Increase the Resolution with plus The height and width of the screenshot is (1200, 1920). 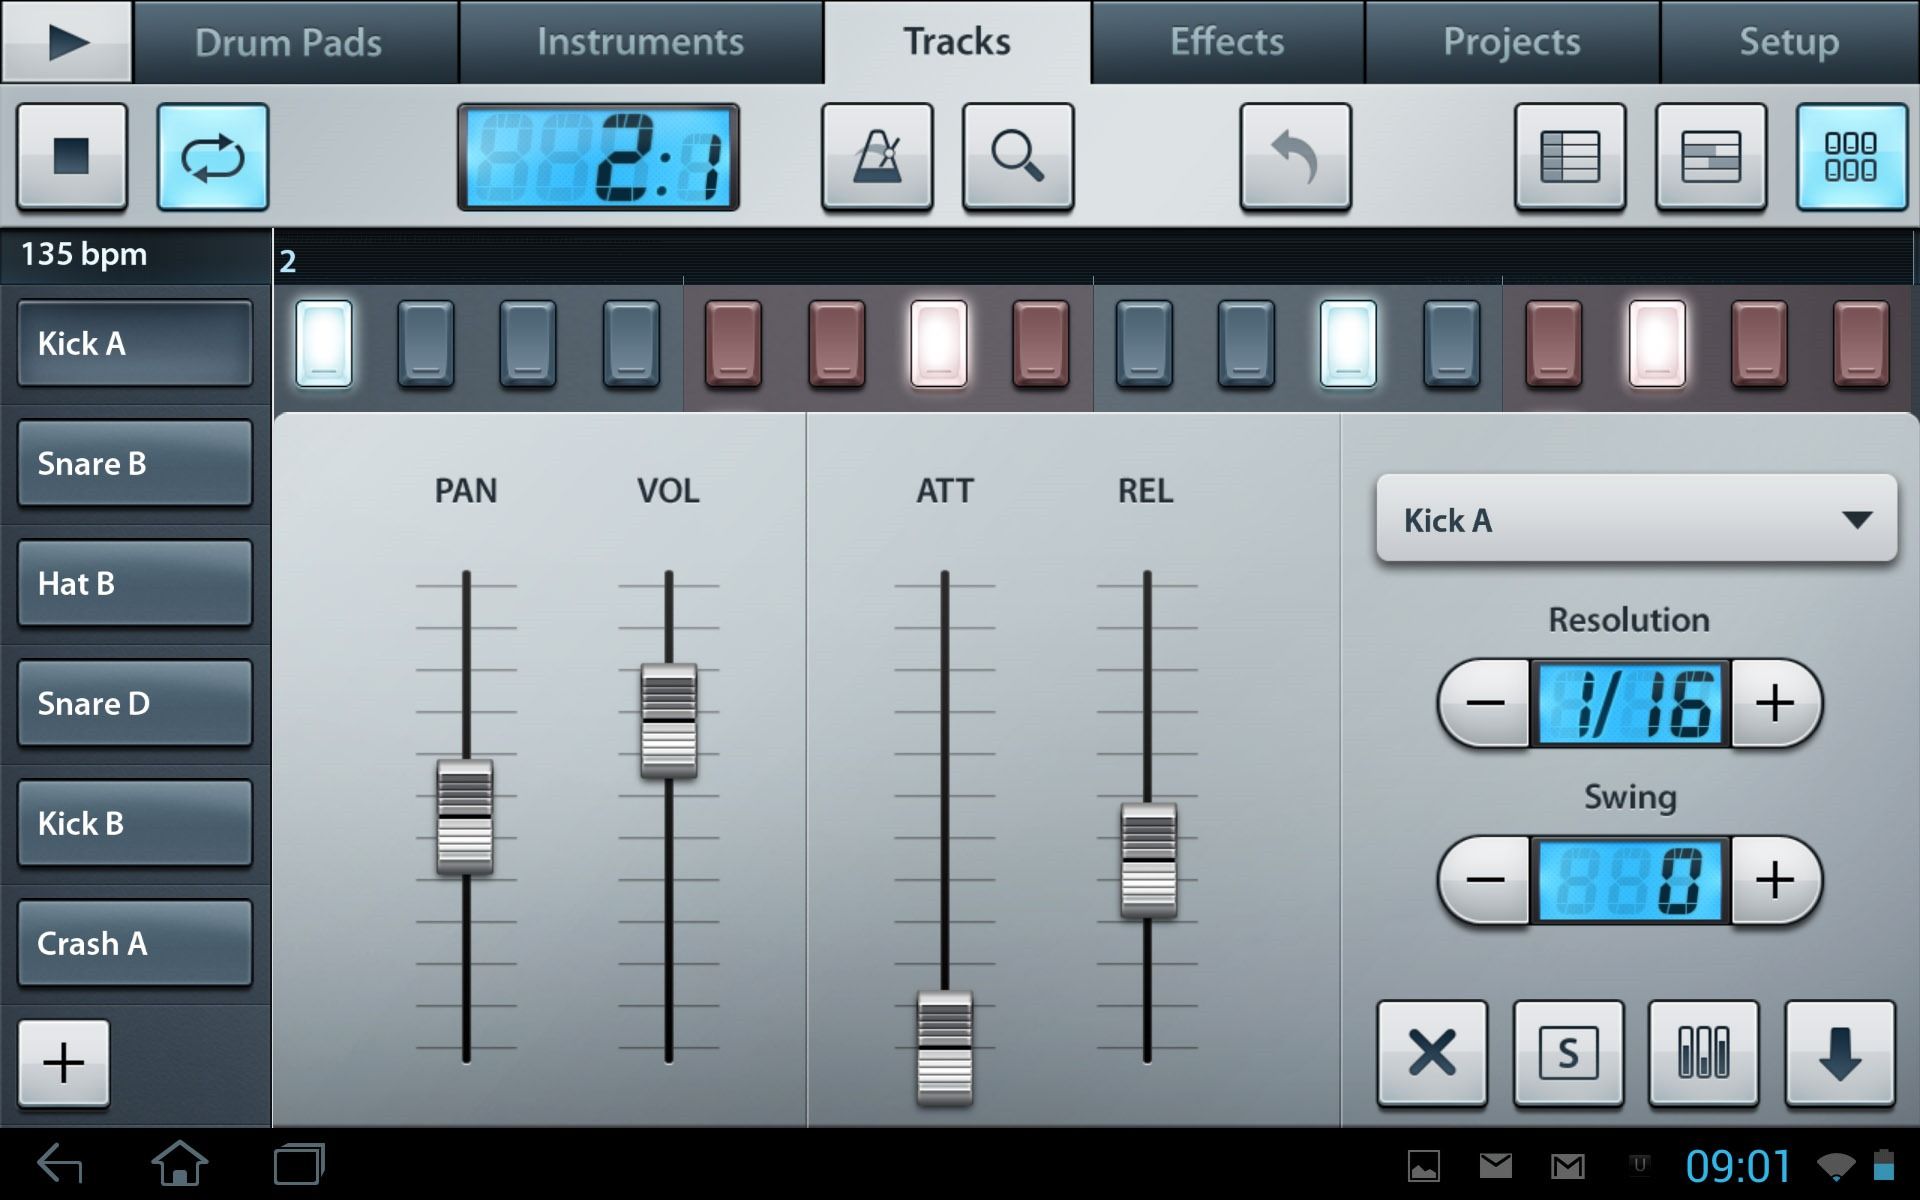[x=1775, y=703]
